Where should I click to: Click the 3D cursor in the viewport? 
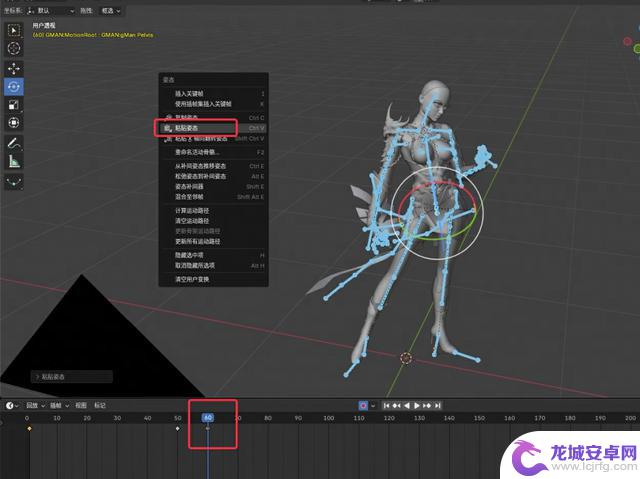pos(406,358)
